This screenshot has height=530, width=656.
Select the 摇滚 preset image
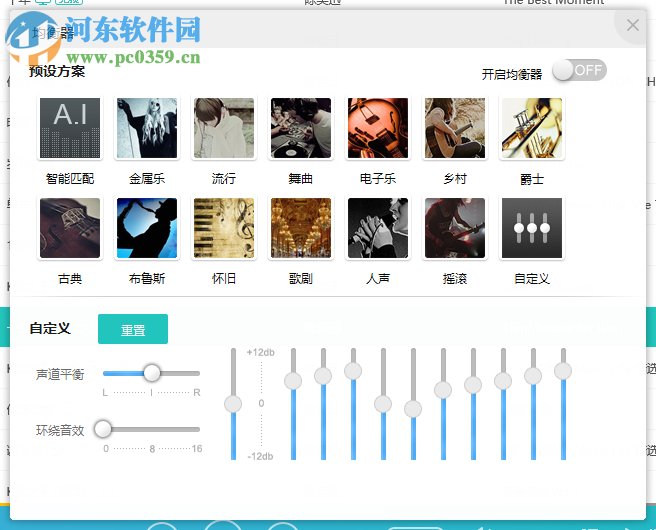tap(455, 228)
